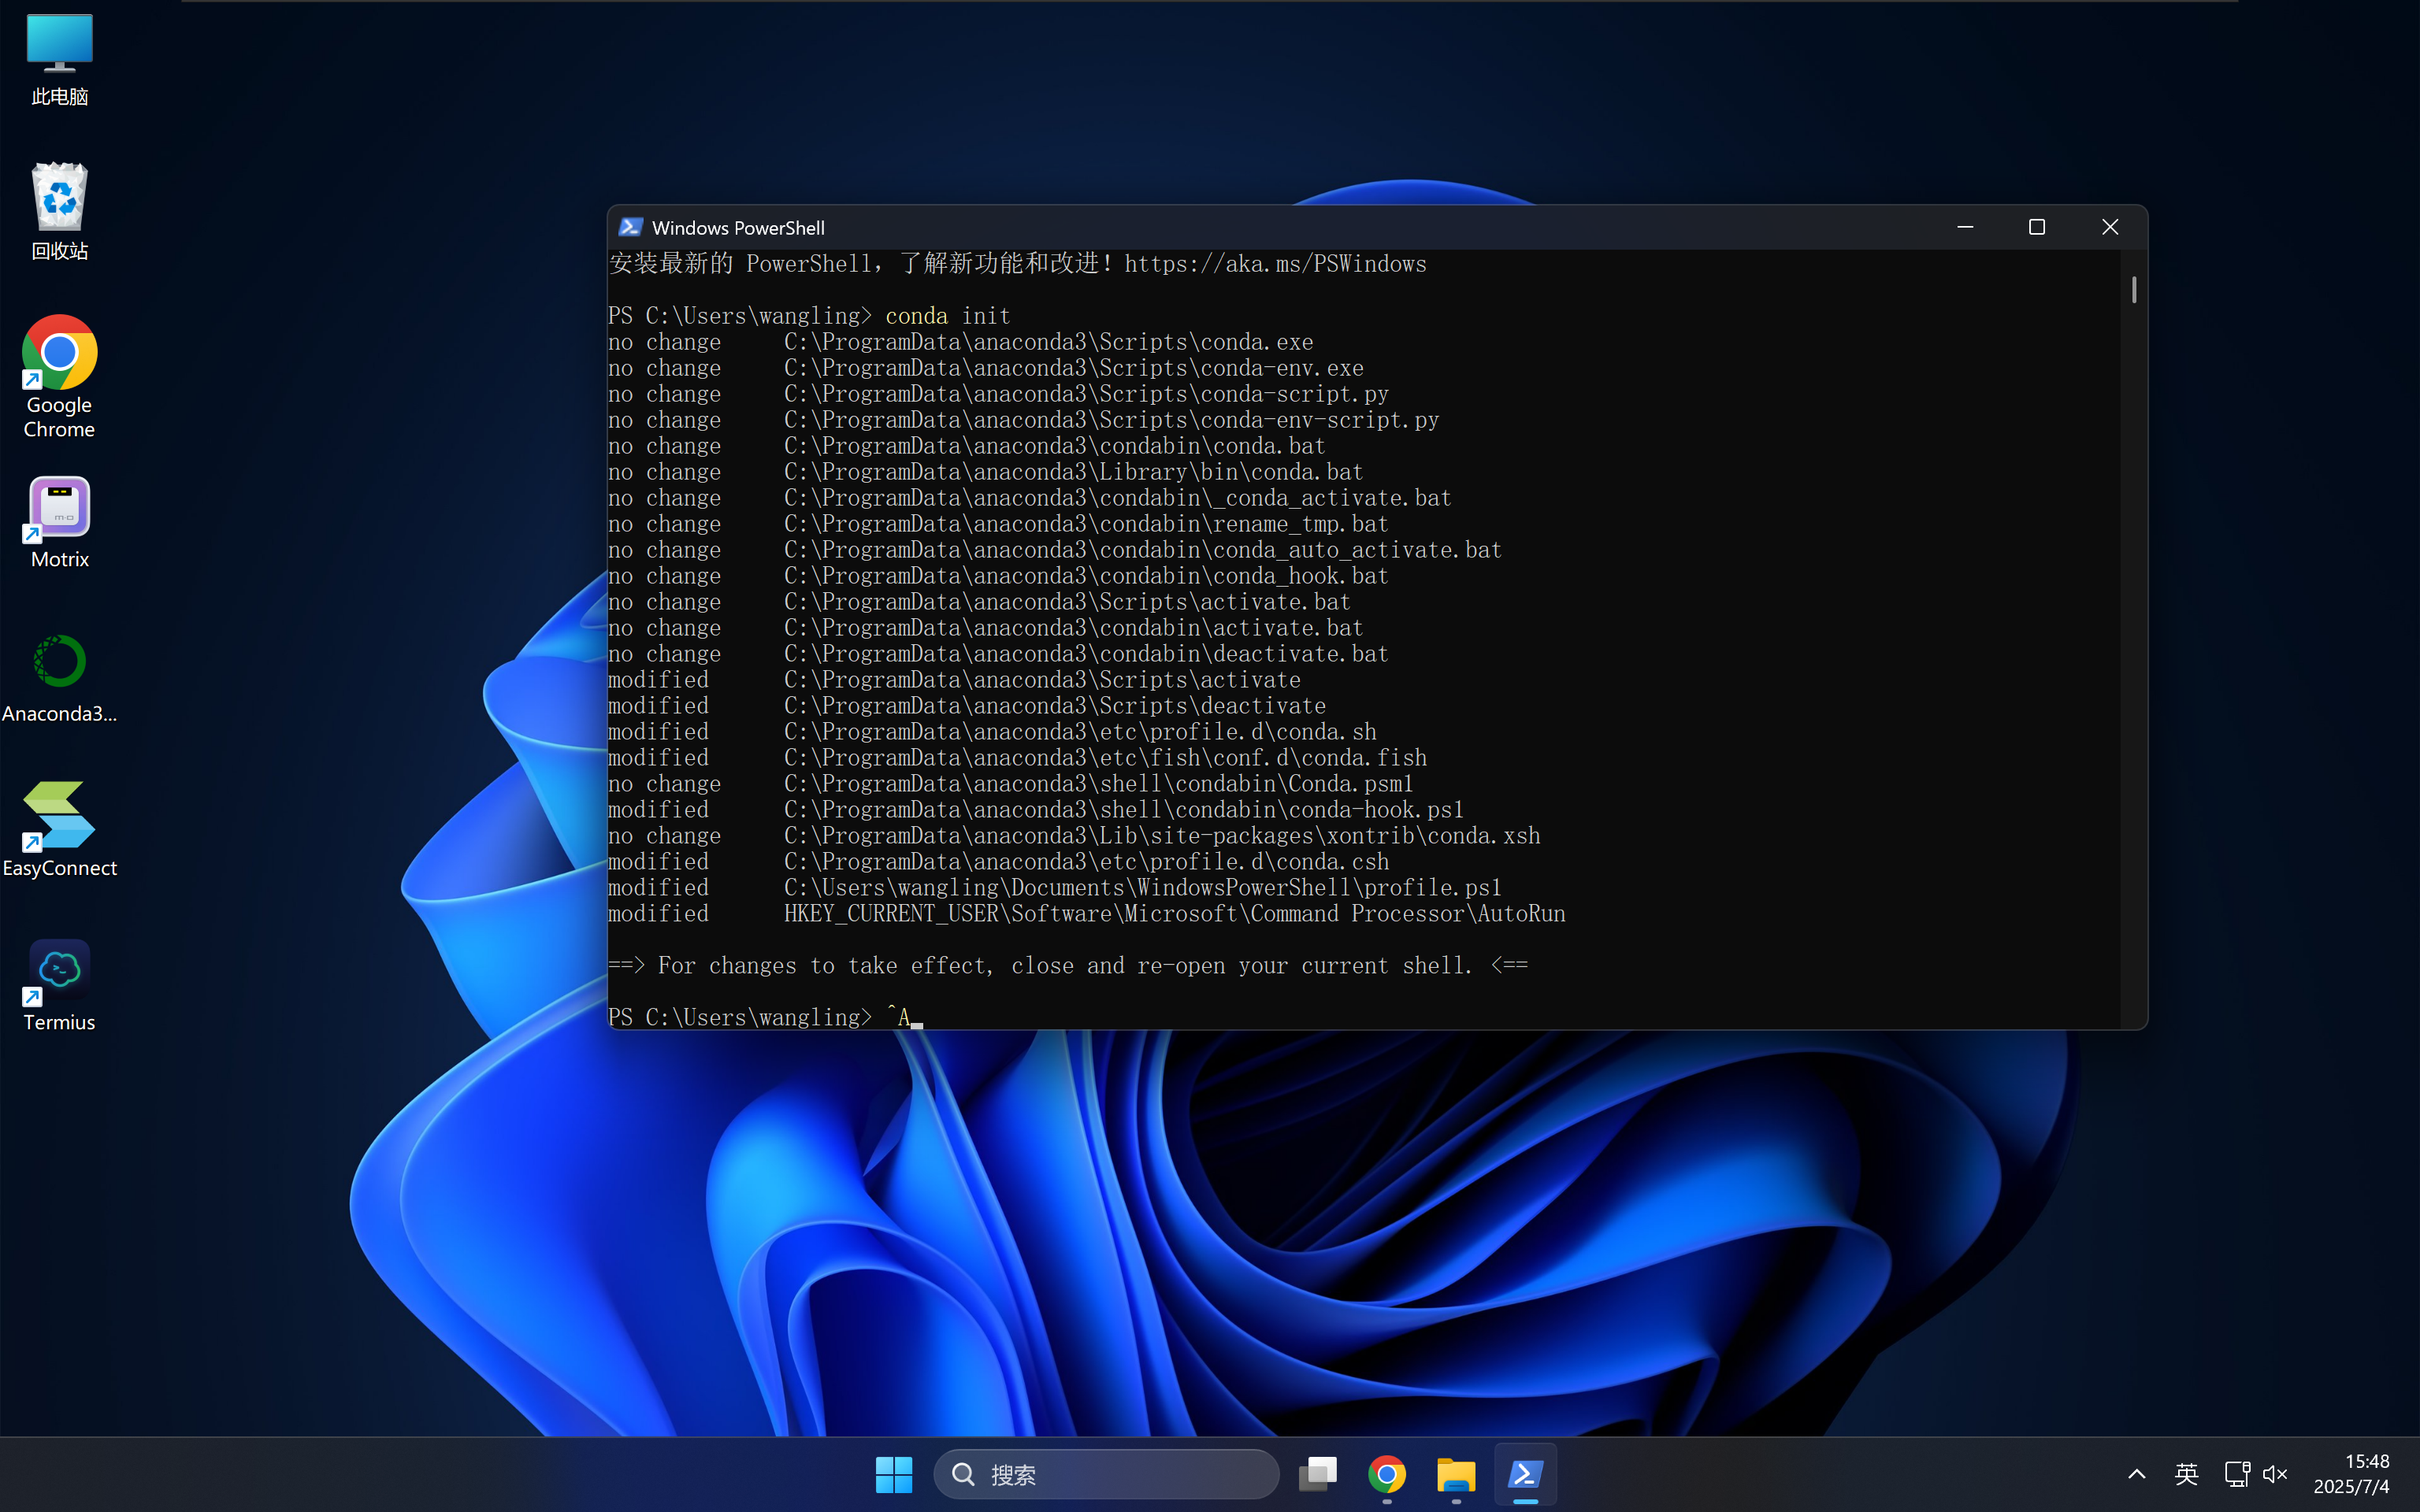Open the 此电脑 desktop icon
2420x1512 pixels.
tap(59, 60)
